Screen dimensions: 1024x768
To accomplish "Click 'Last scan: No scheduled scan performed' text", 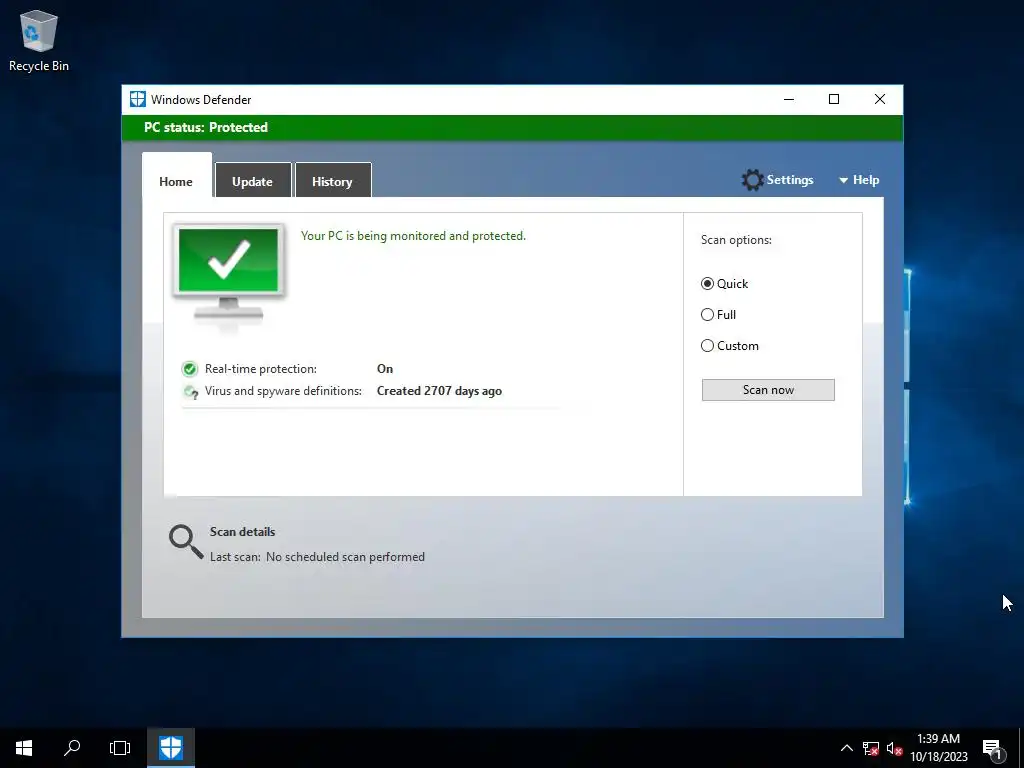I will 317,557.
